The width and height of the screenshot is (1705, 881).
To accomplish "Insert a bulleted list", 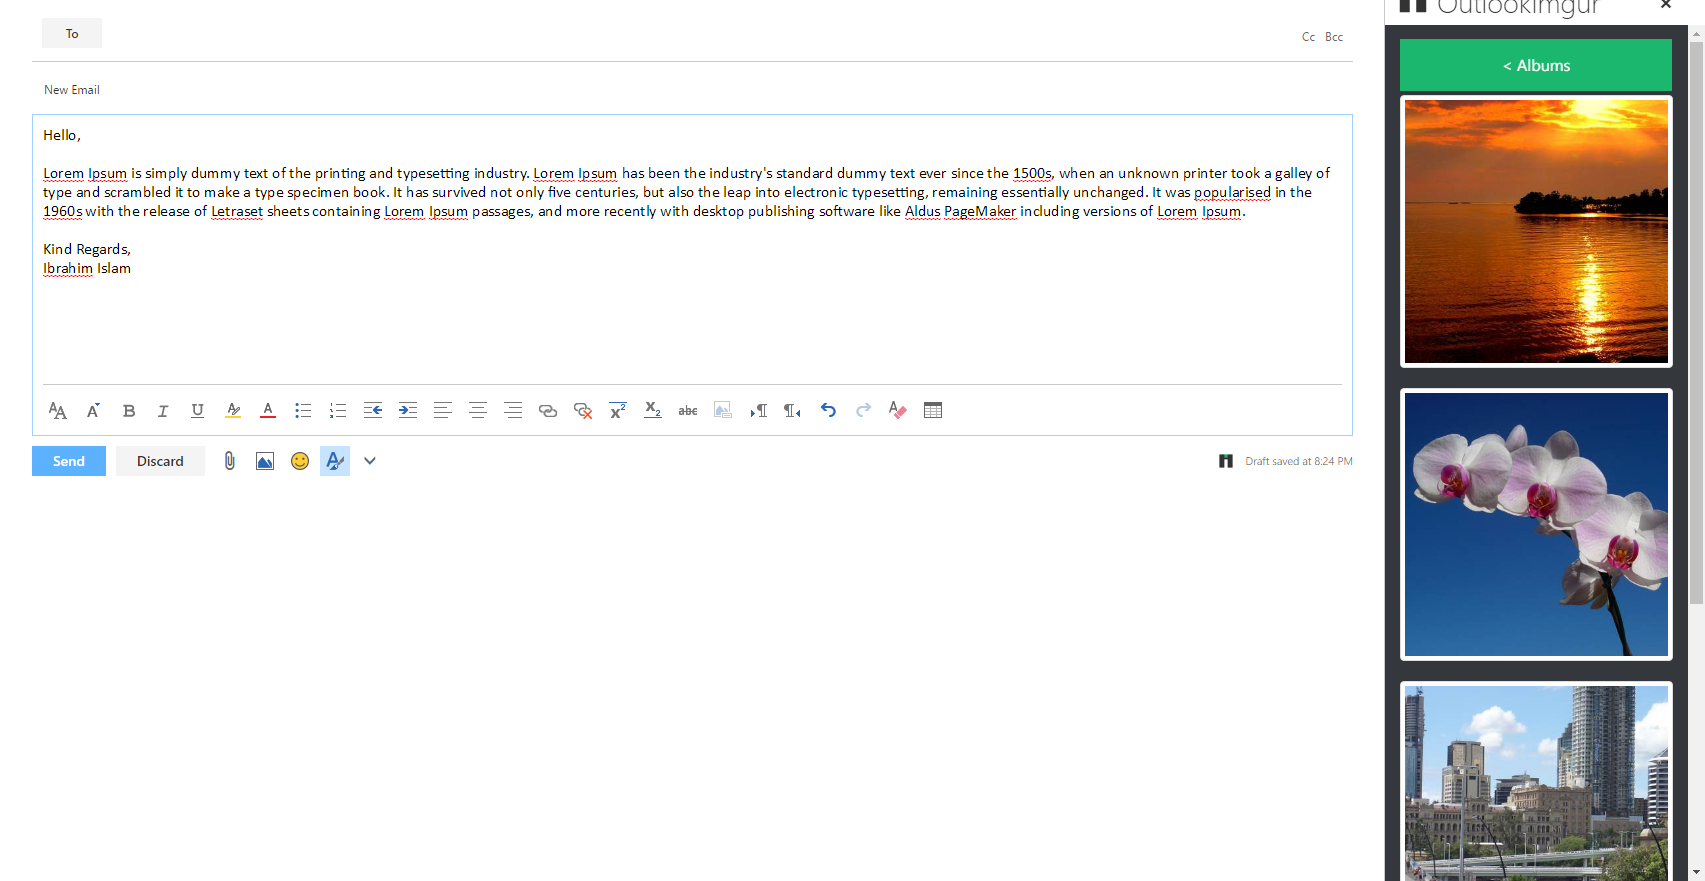I will (303, 410).
